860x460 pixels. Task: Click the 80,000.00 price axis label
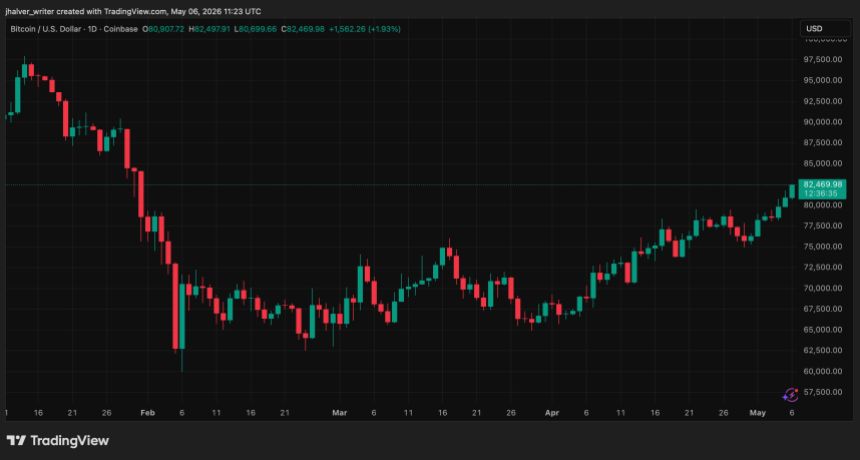823,205
